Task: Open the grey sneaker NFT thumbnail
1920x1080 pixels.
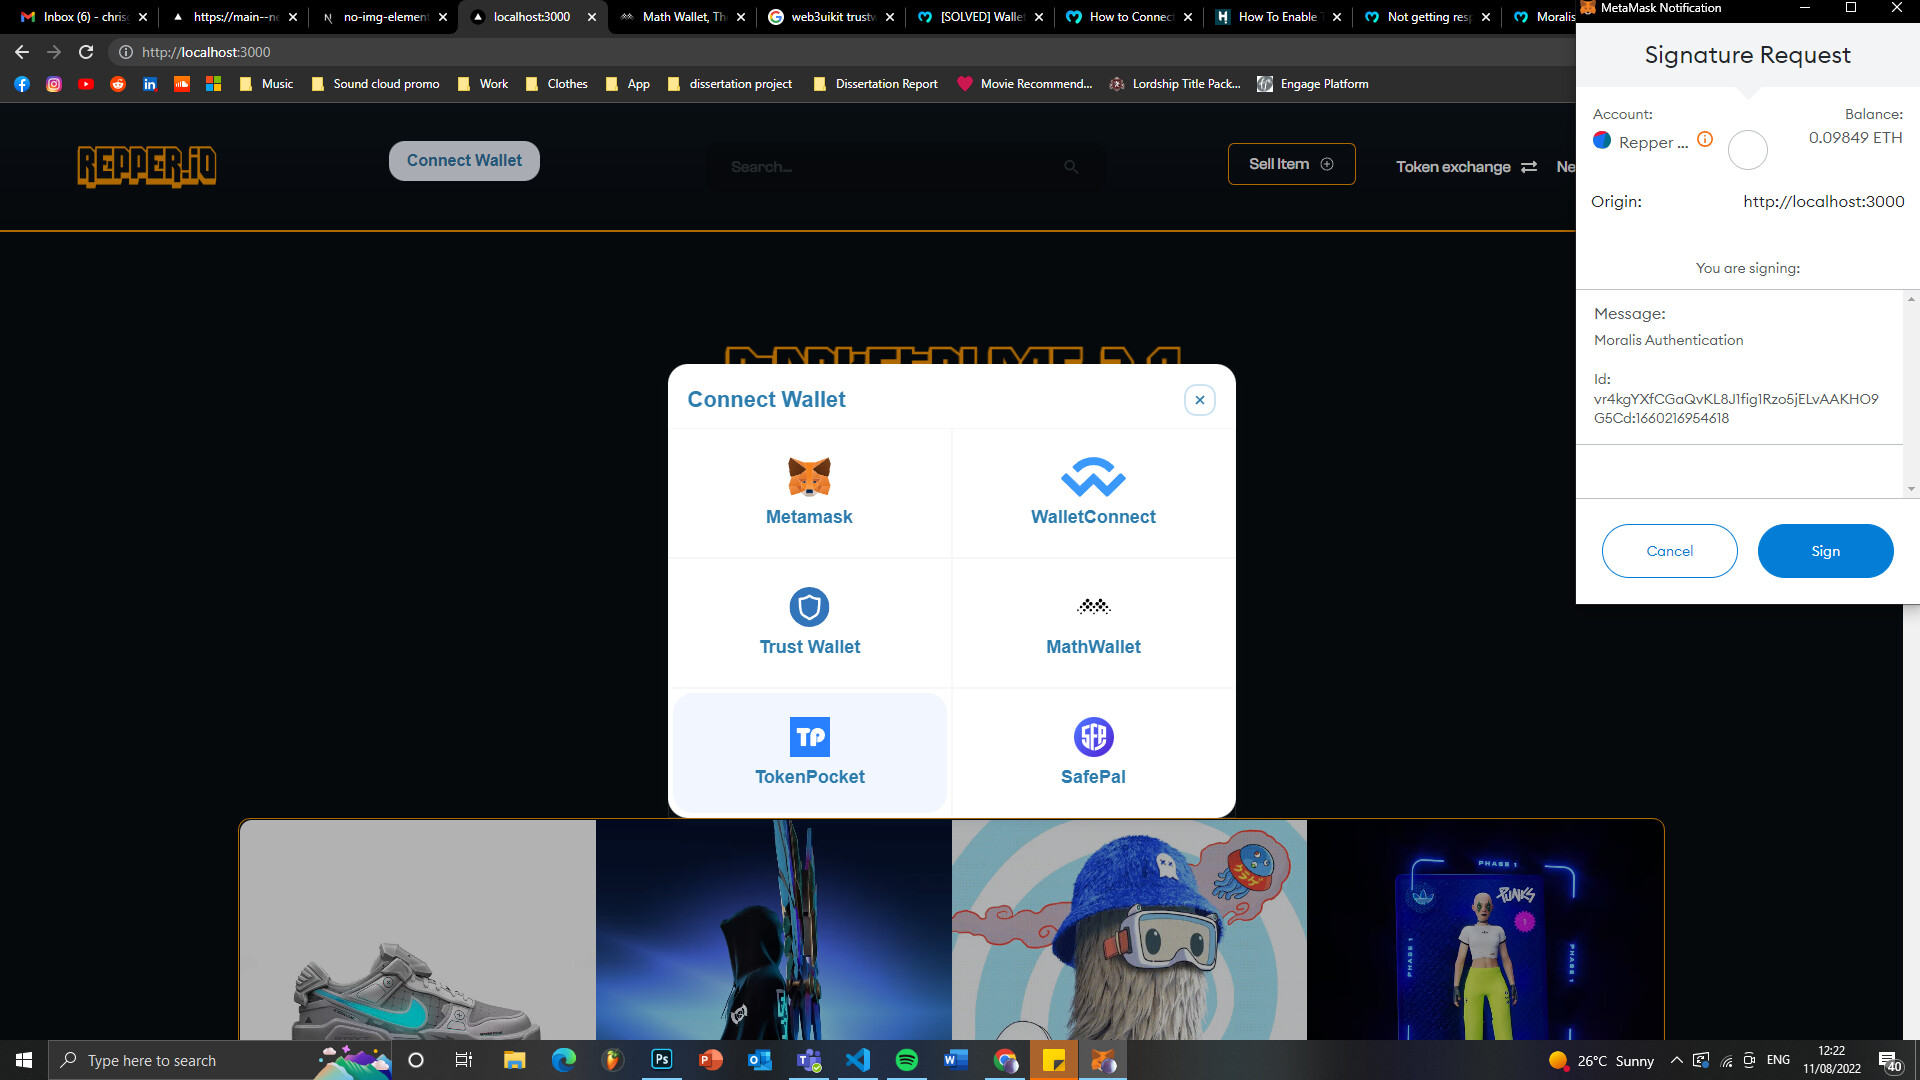Action: tap(418, 930)
